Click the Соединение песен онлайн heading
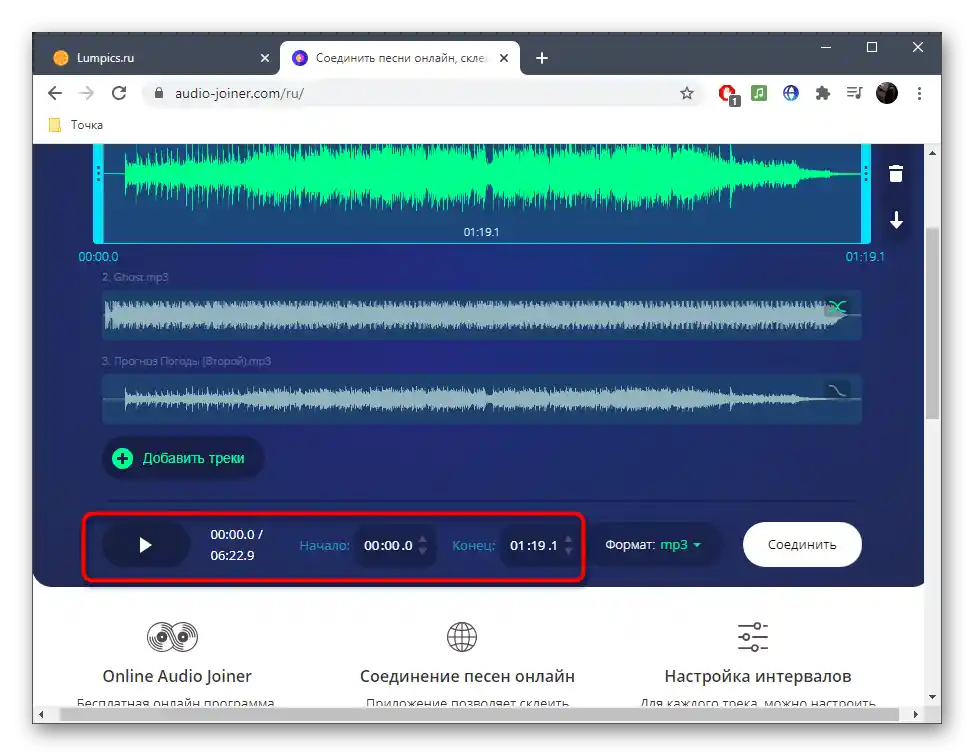 tap(467, 676)
